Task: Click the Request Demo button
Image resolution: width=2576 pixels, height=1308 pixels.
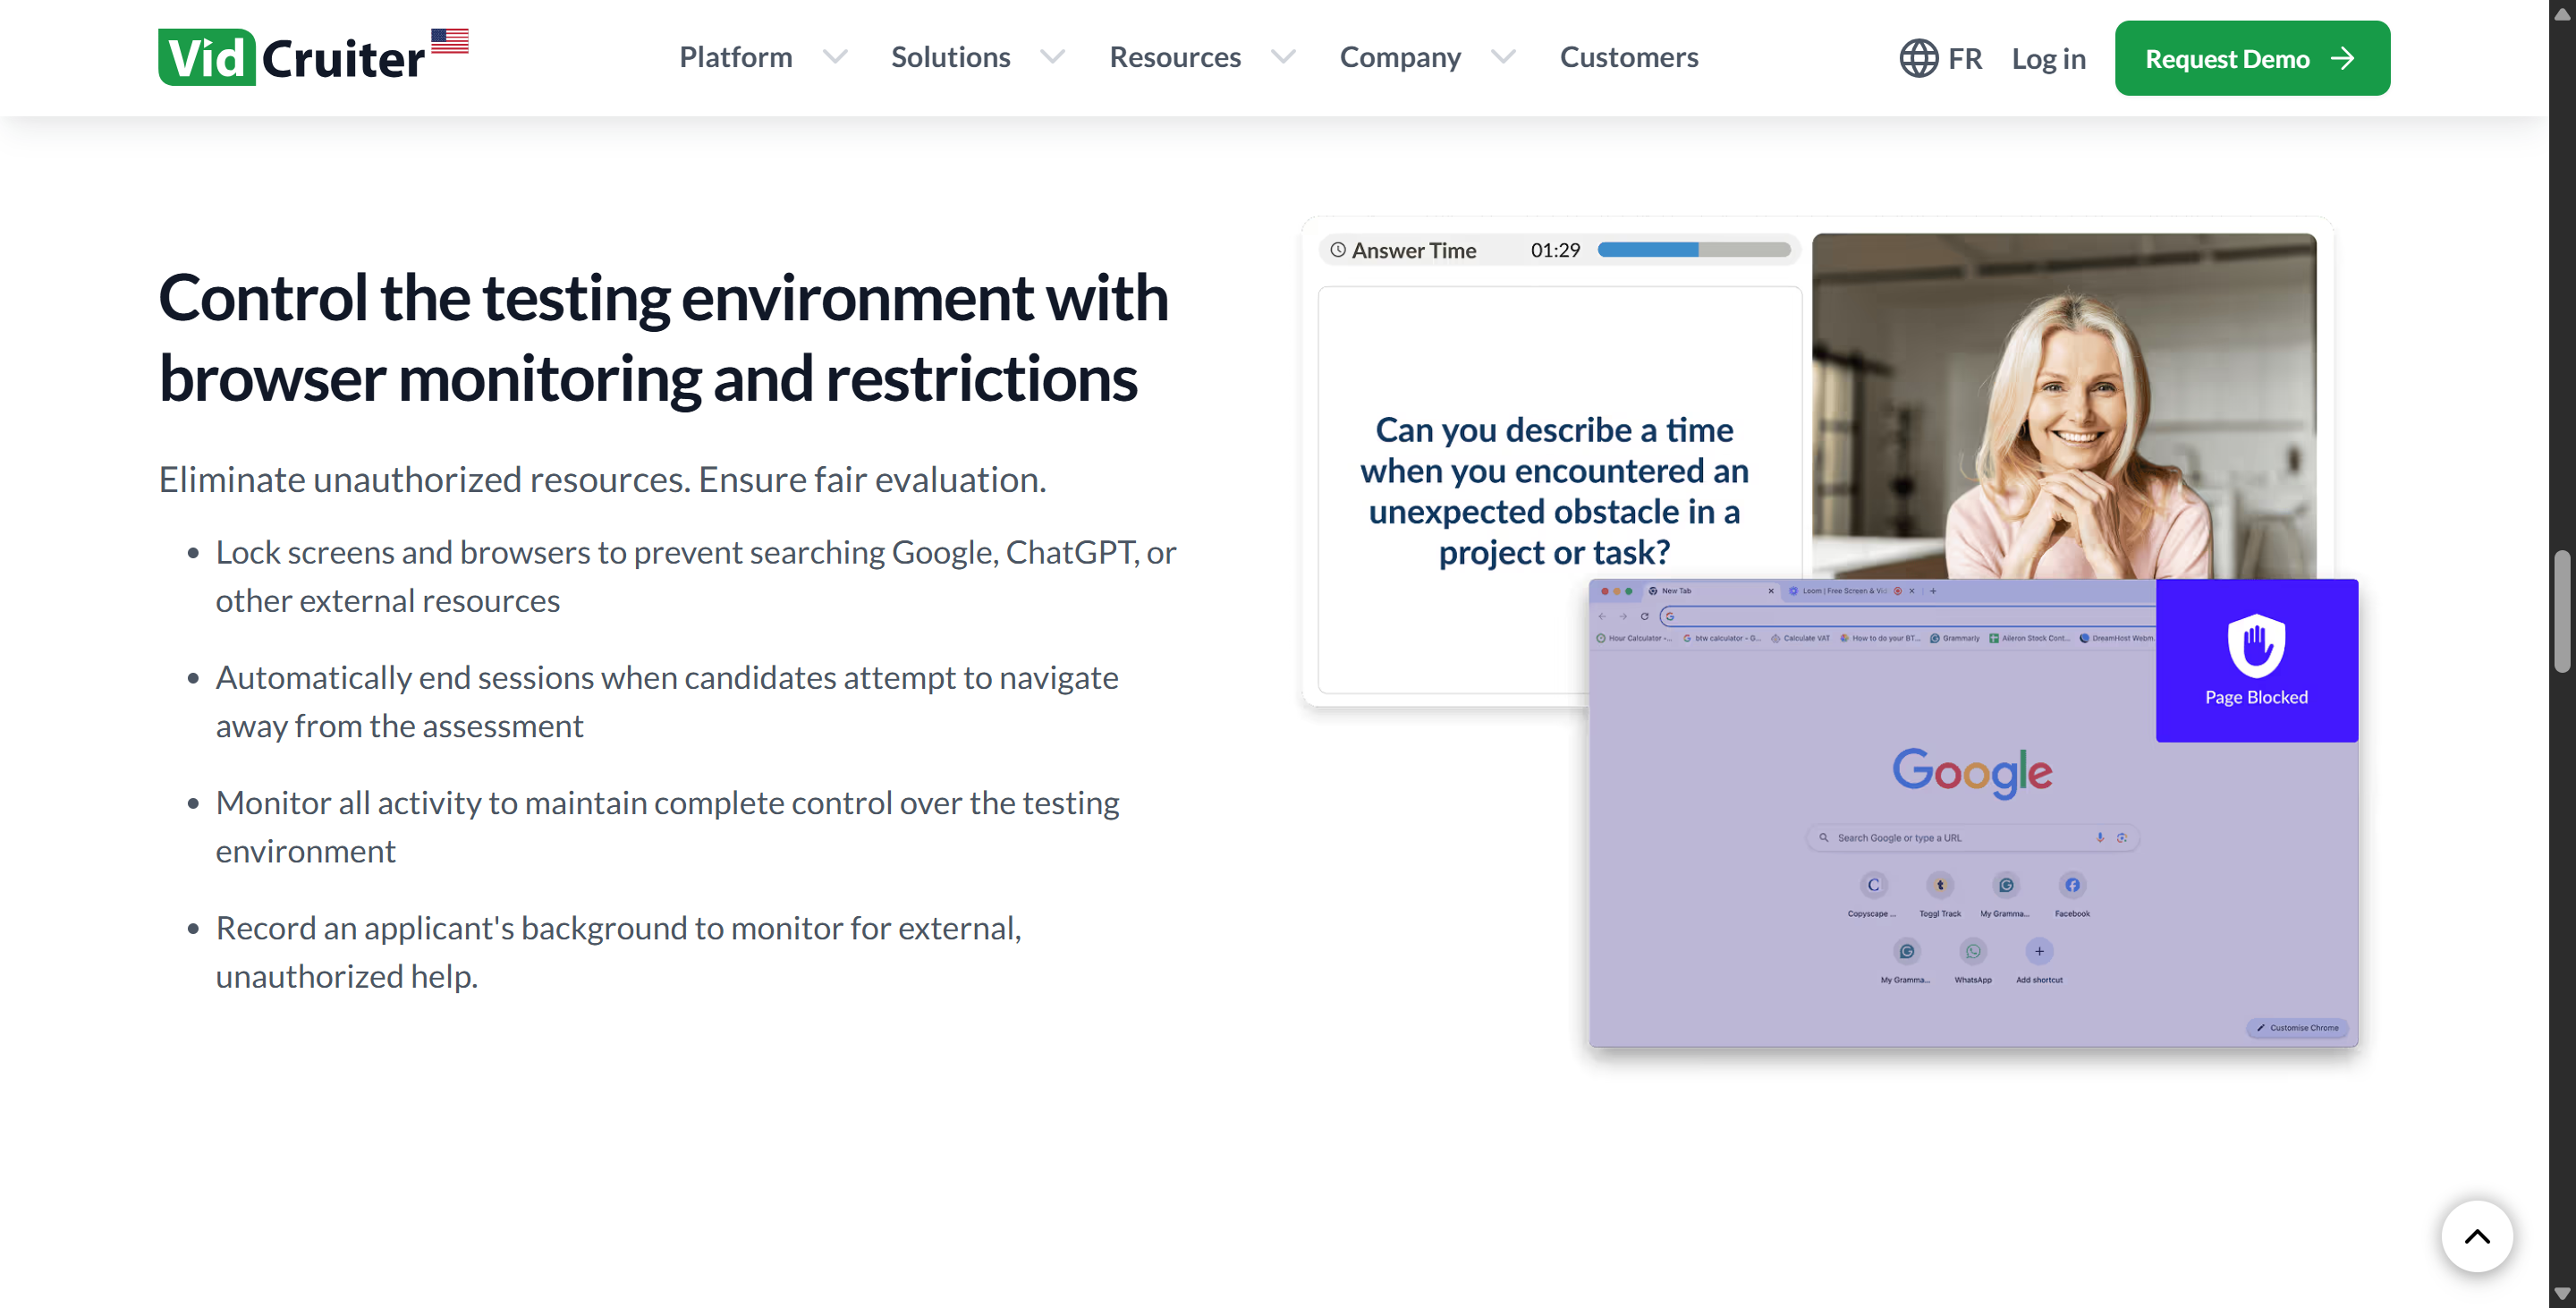Action: pyautogui.click(x=2251, y=58)
